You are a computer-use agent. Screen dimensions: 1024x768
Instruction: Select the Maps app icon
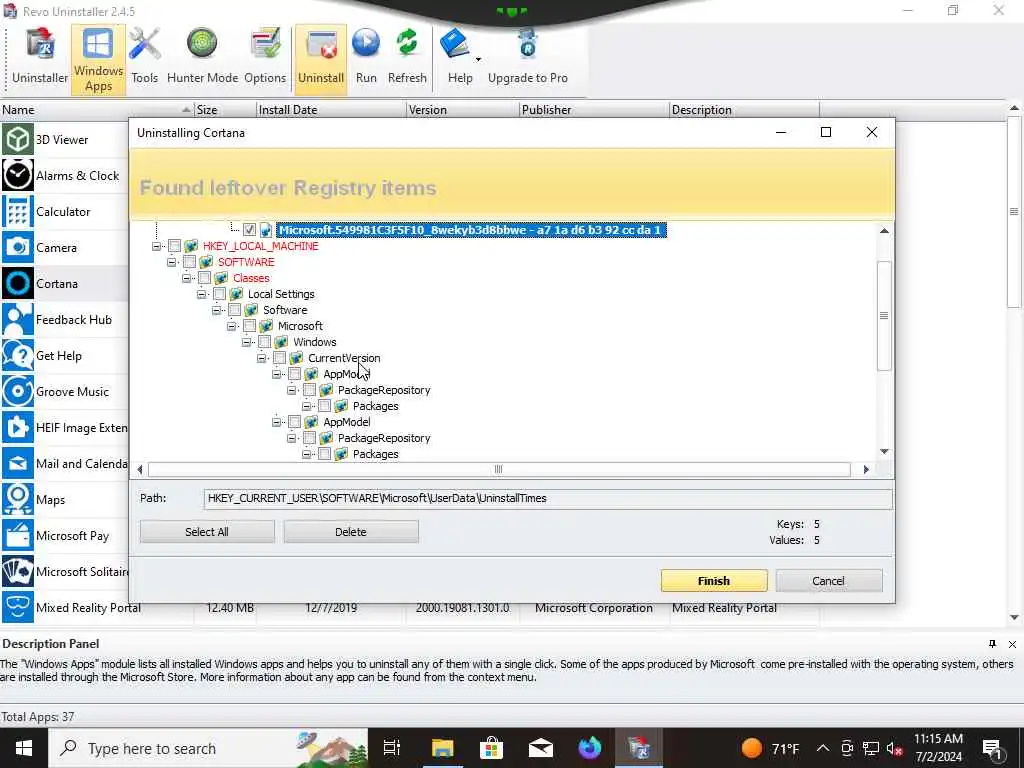tap(18, 499)
